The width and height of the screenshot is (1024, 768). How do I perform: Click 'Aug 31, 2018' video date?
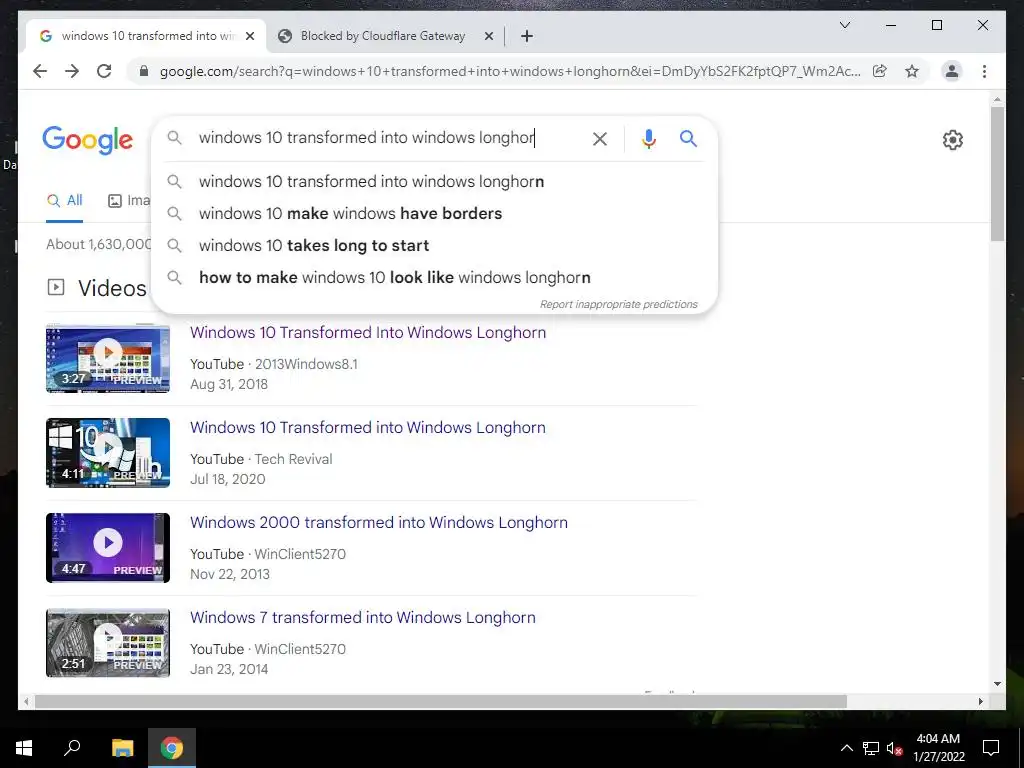[229, 384]
